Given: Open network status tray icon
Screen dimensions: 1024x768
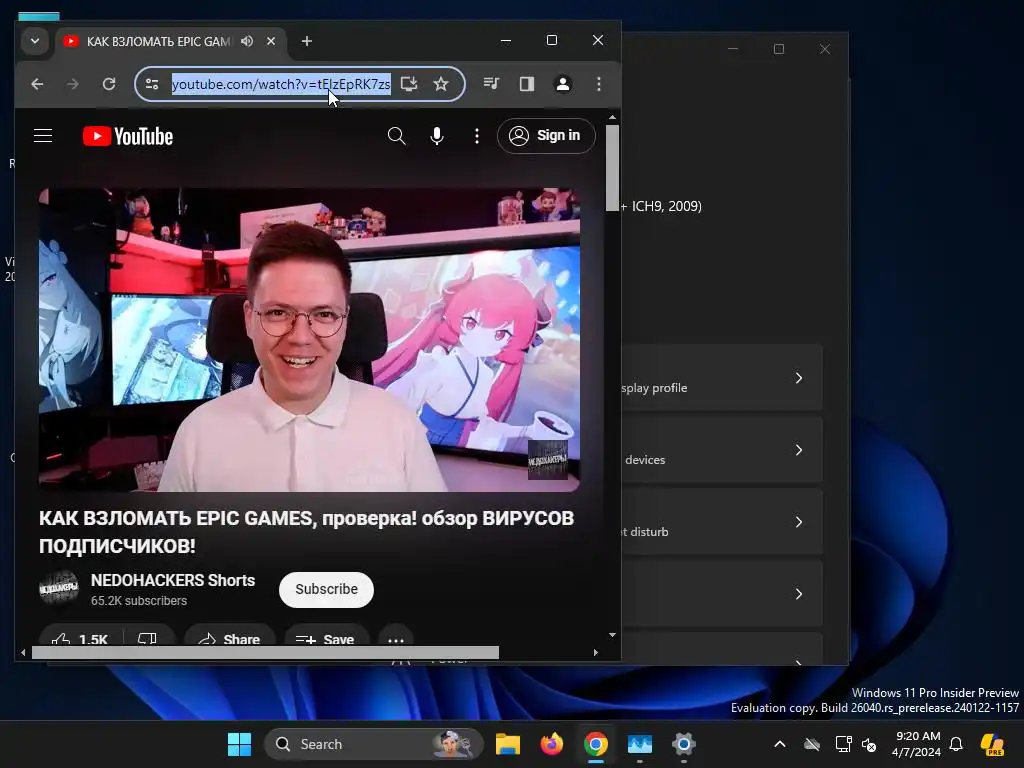Looking at the screenshot, I should point(843,744).
